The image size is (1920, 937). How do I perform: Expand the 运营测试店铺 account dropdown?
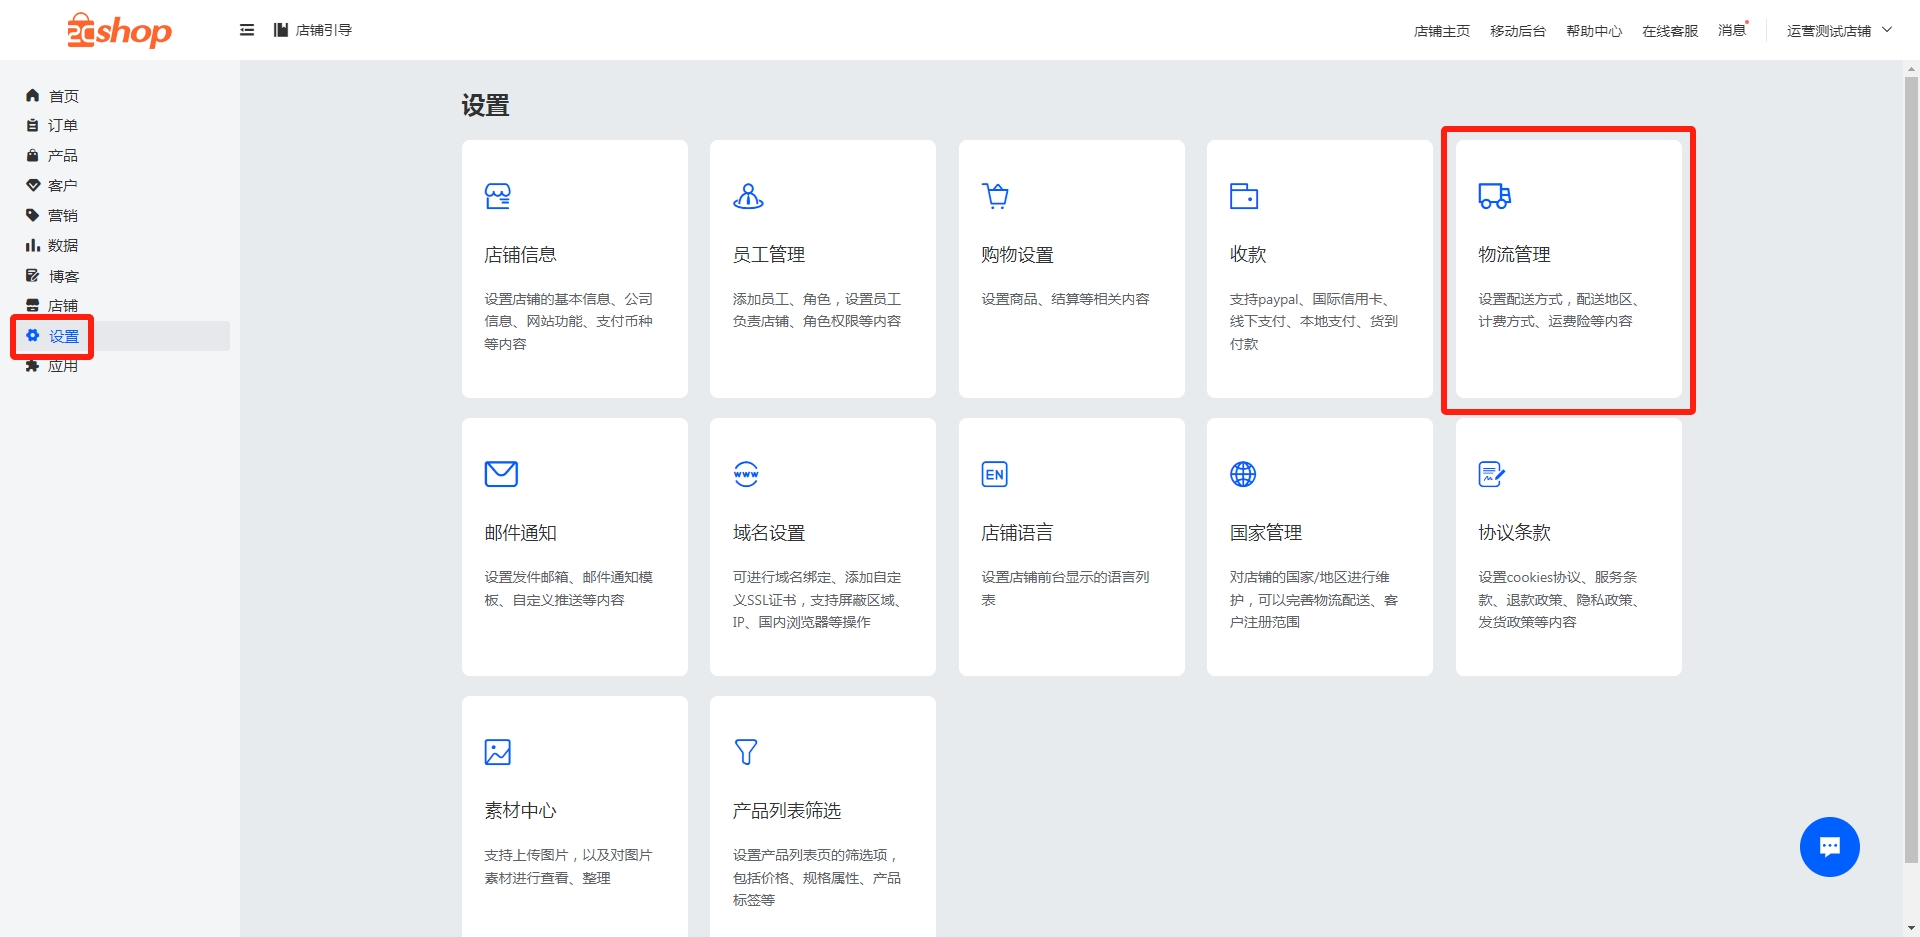point(1839,31)
